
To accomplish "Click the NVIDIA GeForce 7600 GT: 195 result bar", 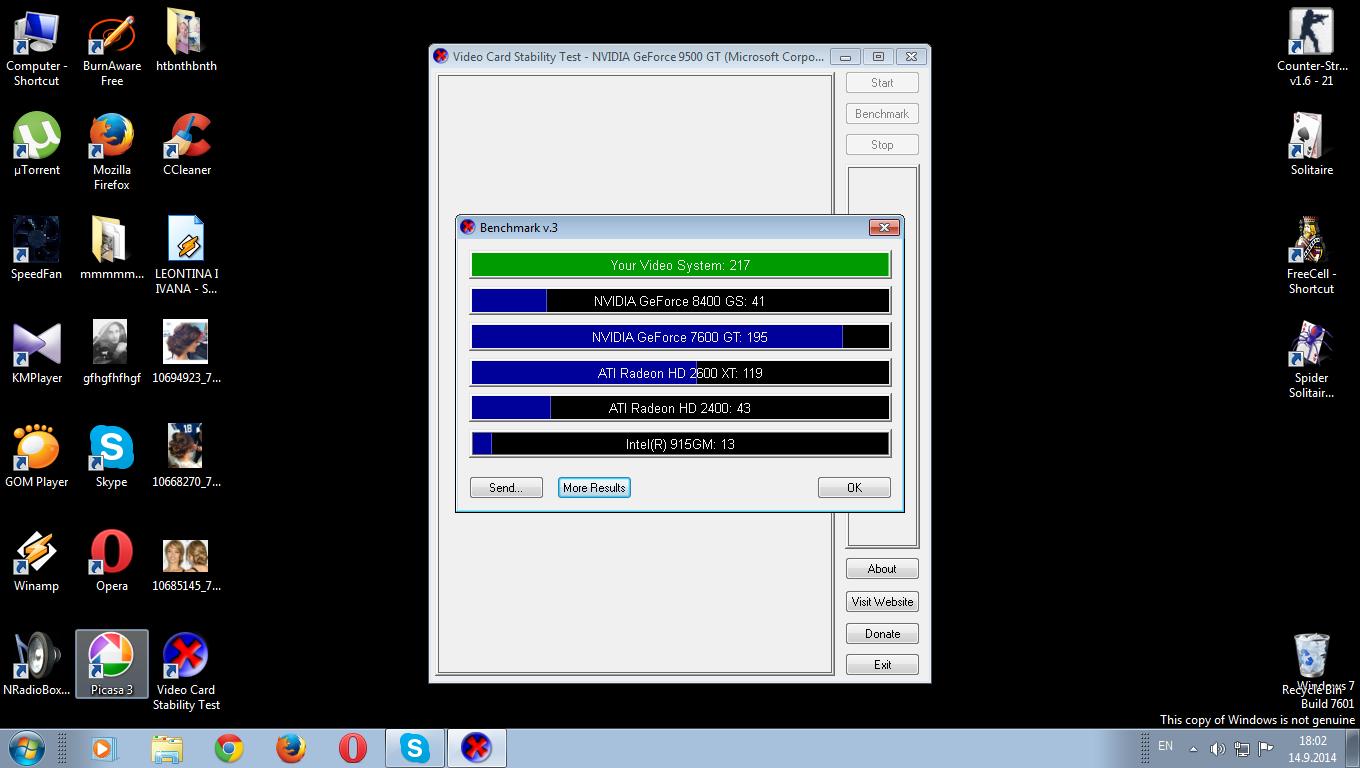I will 680,337.
